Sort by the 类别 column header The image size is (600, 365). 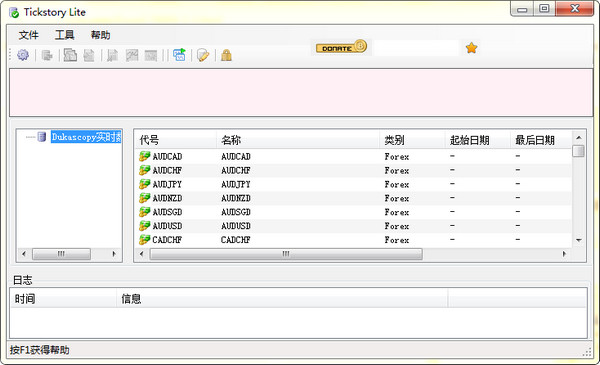412,140
